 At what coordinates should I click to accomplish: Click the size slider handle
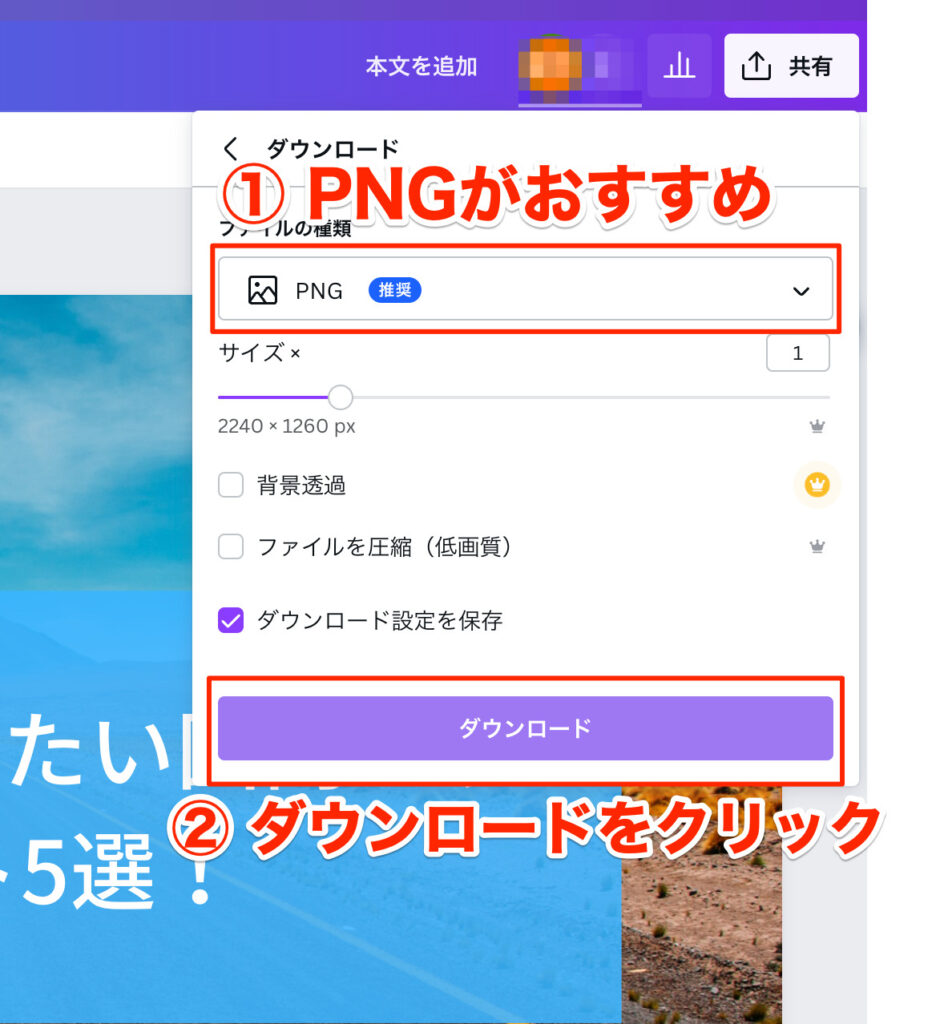click(340, 397)
